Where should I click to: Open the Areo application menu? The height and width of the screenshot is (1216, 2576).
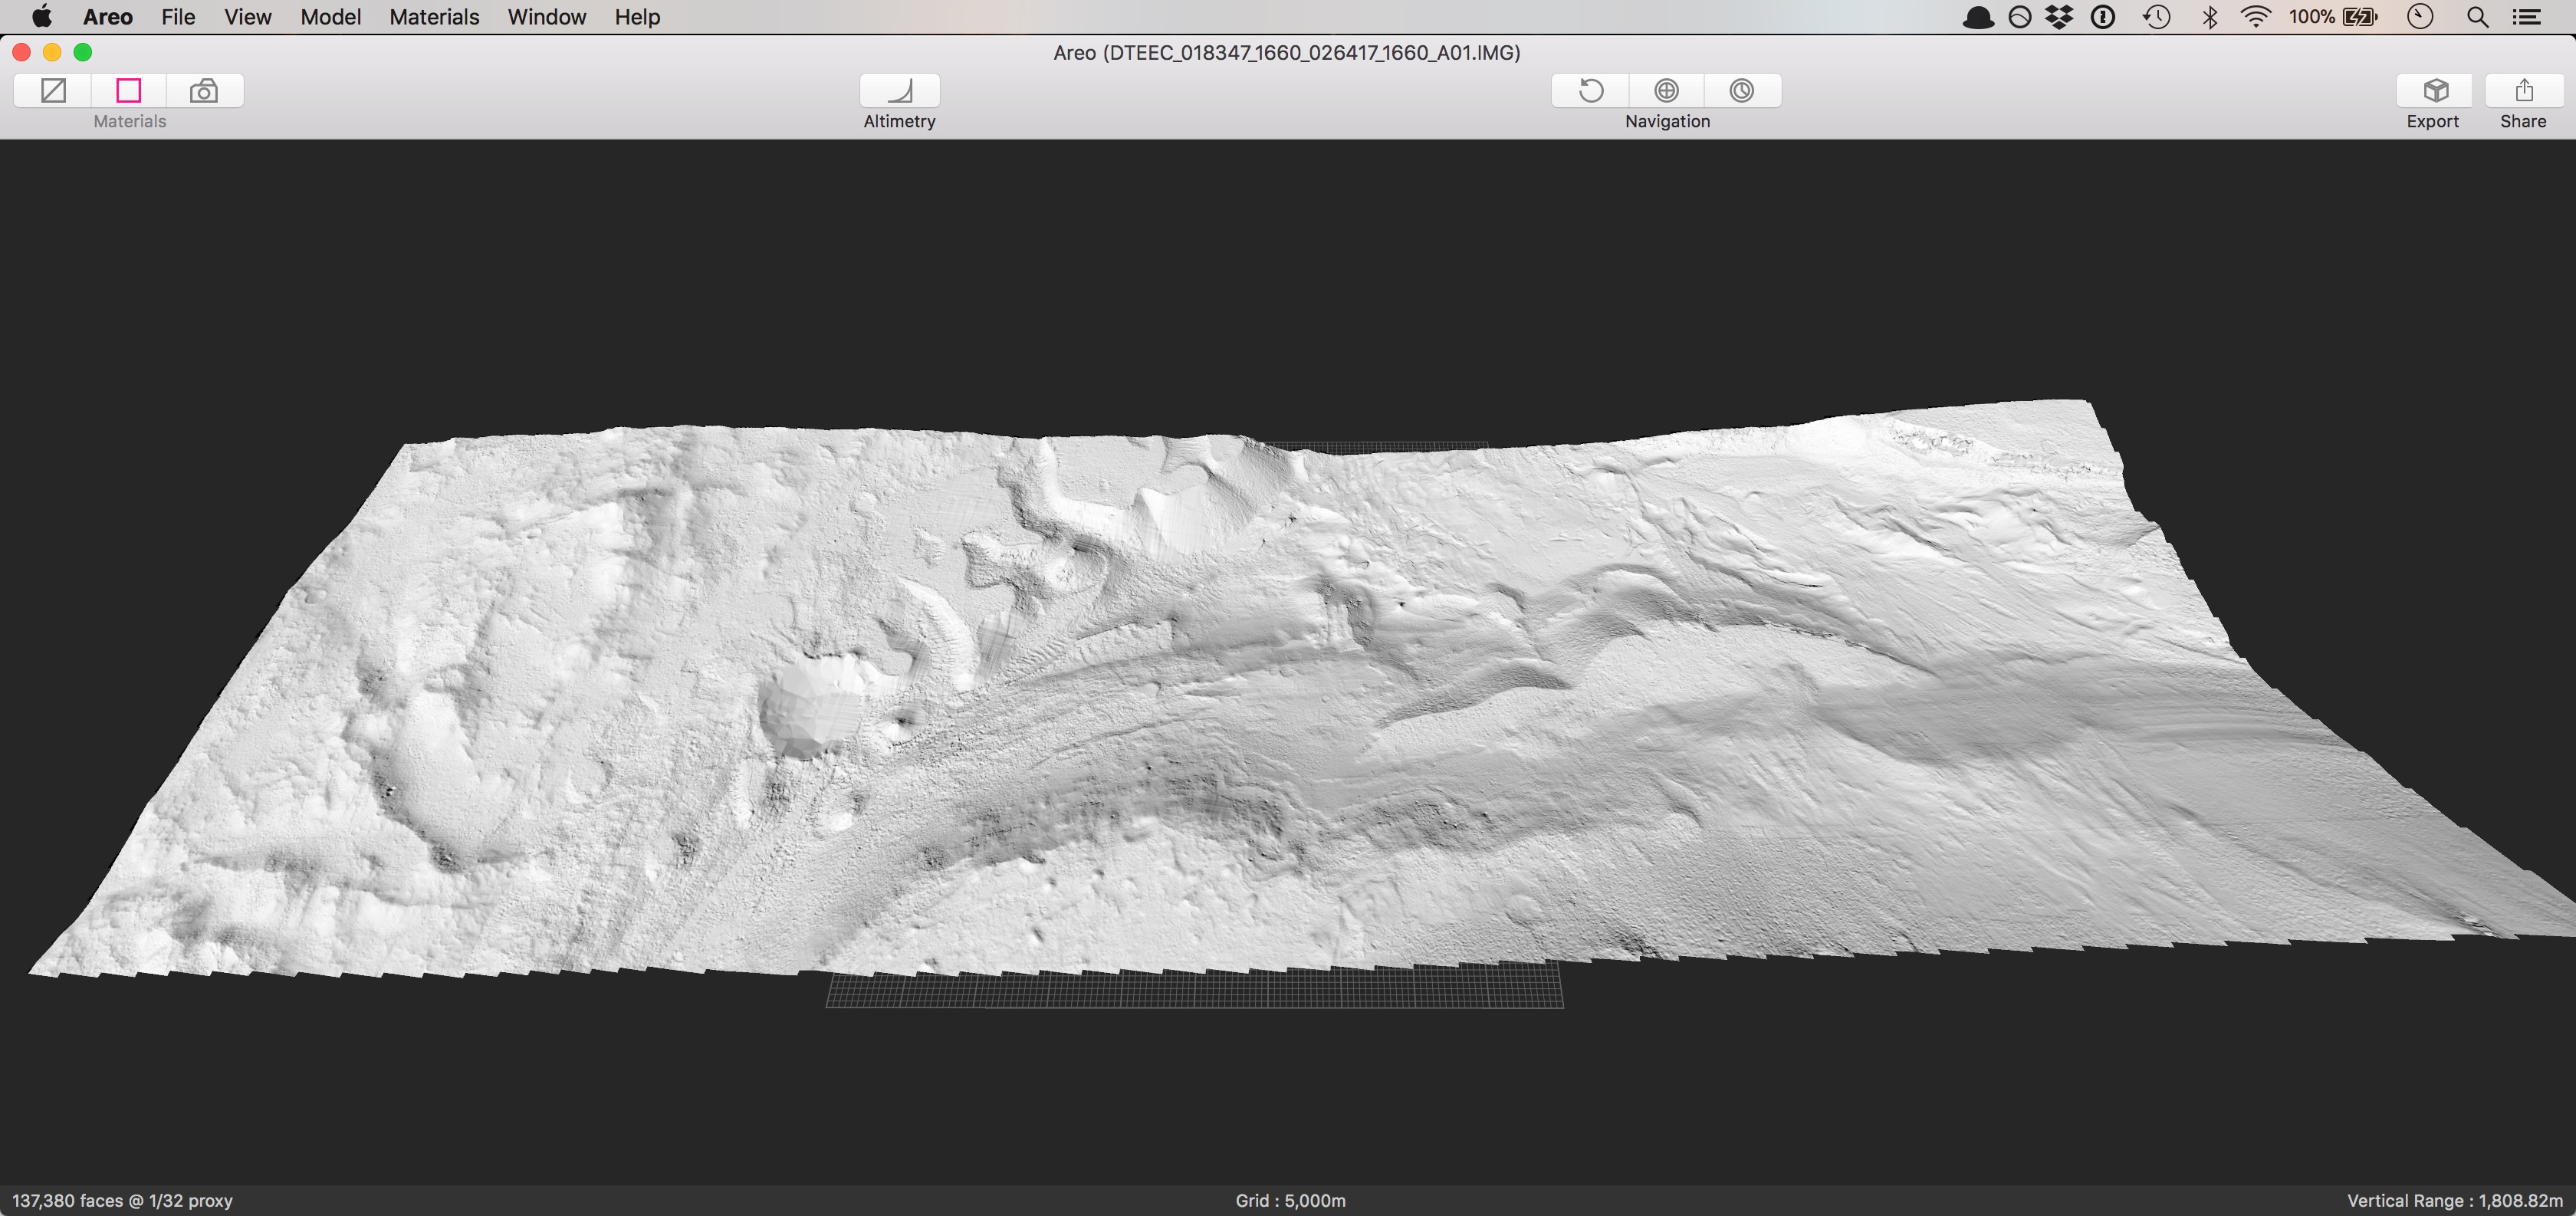107,17
